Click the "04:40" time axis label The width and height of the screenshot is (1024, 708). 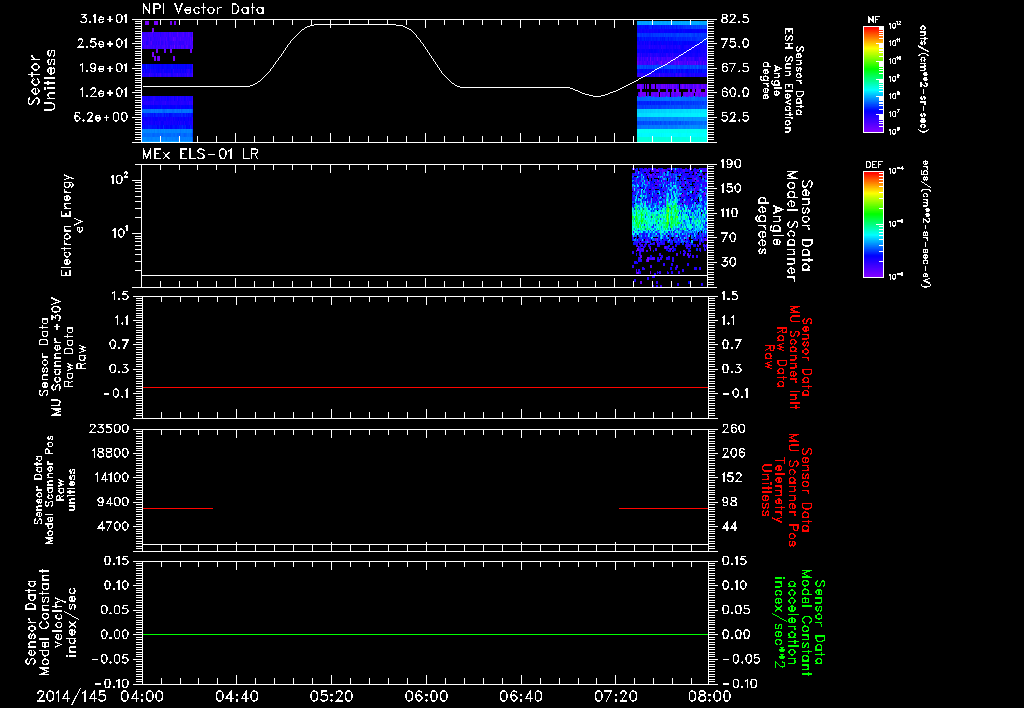(236, 696)
